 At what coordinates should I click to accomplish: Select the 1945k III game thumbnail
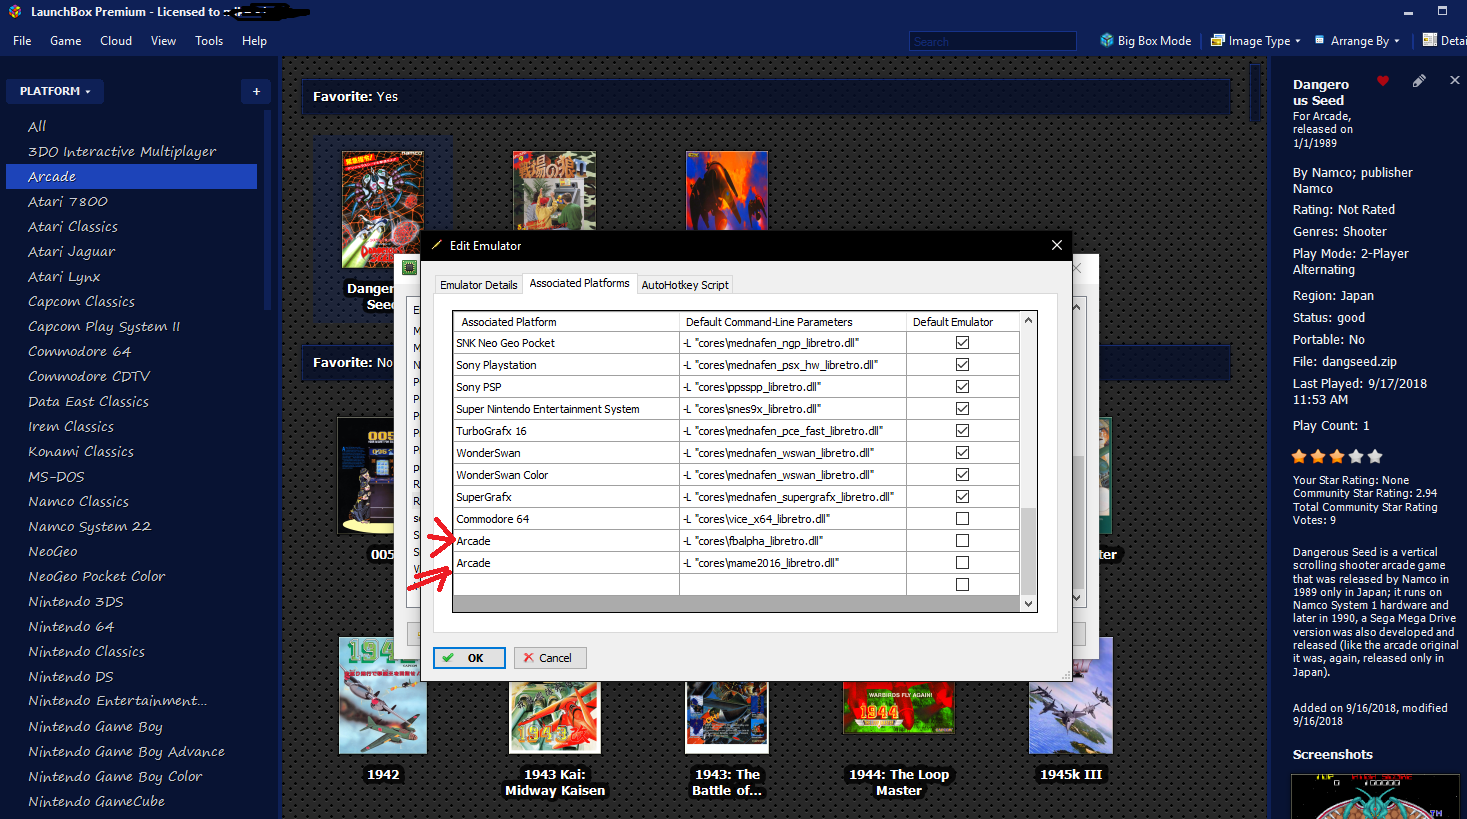[x=1071, y=695]
